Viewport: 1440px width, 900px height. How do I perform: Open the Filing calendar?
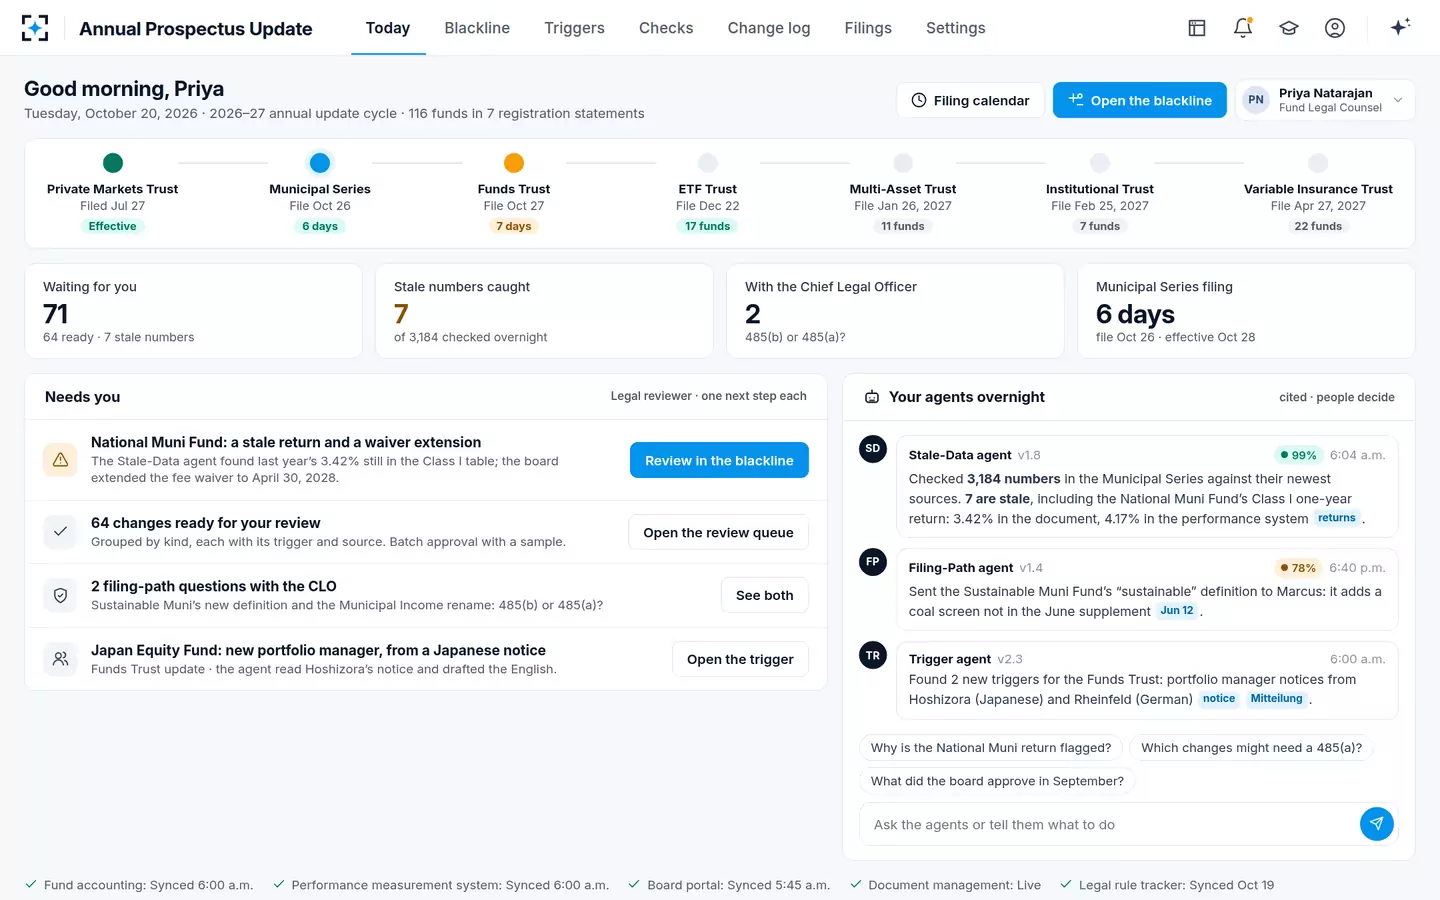971,100
